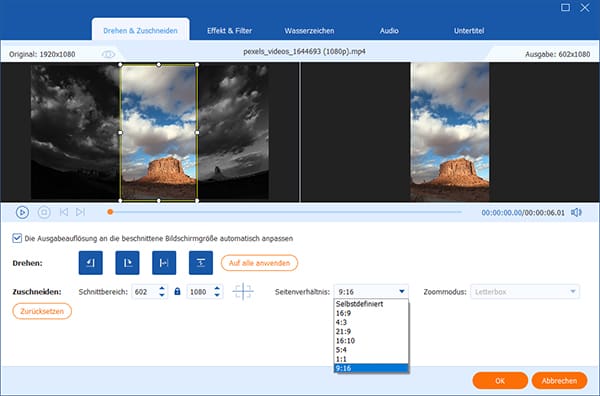Grab top-center crop frame handle

pos(159,65)
